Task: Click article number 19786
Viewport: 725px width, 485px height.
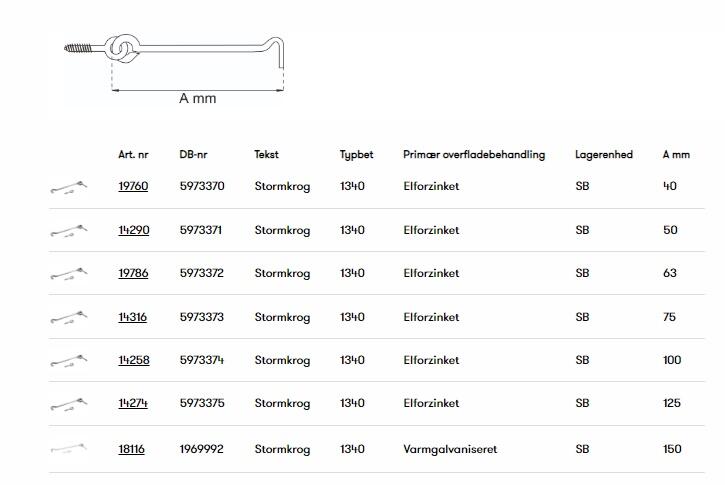Action: (x=133, y=274)
